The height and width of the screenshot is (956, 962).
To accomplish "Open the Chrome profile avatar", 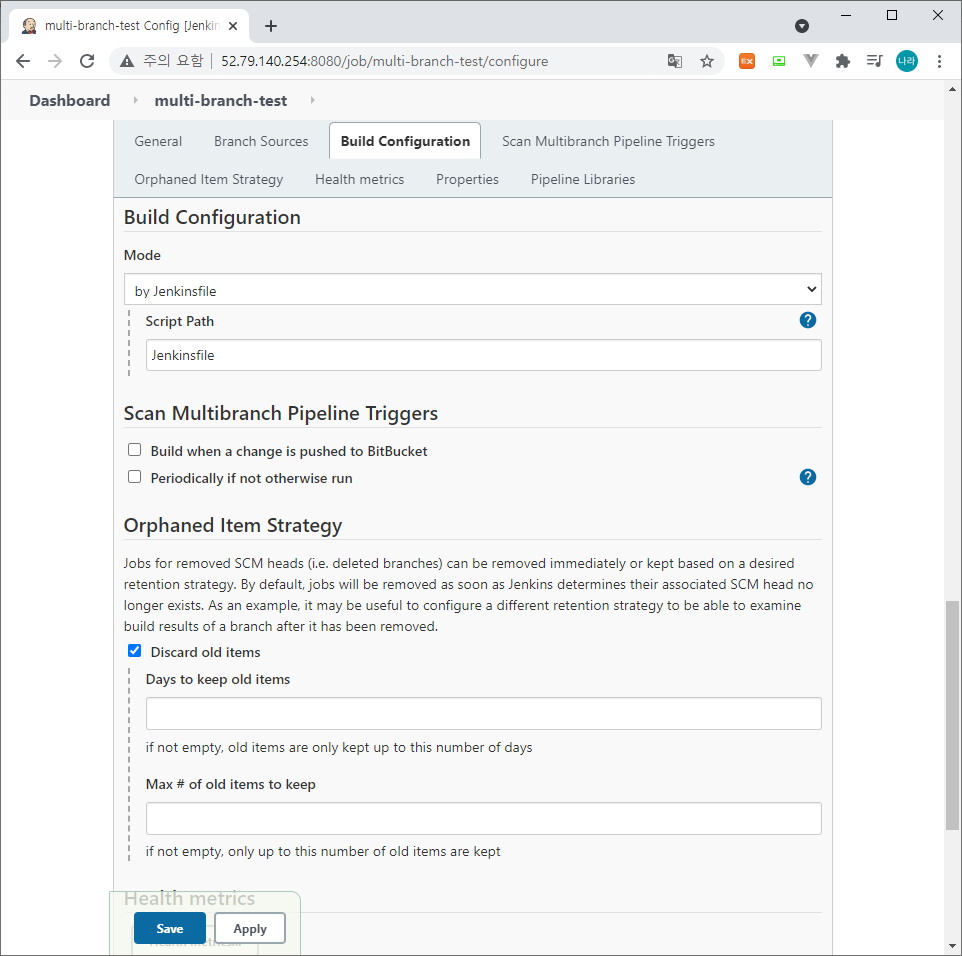I will [907, 61].
